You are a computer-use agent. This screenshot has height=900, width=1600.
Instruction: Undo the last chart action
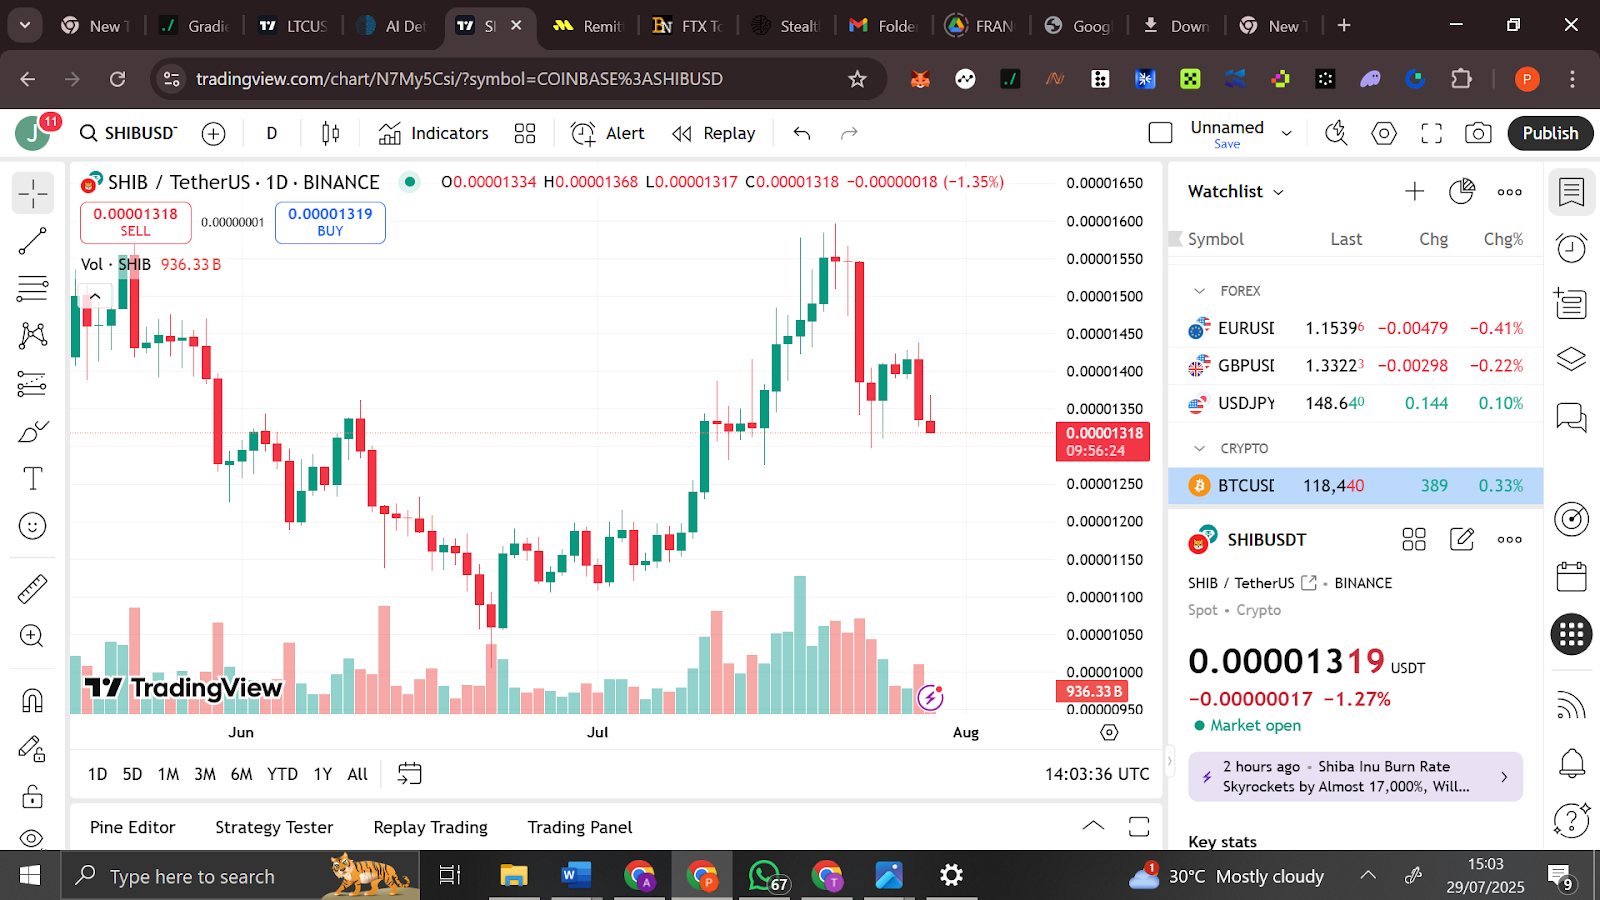tap(802, 133)
